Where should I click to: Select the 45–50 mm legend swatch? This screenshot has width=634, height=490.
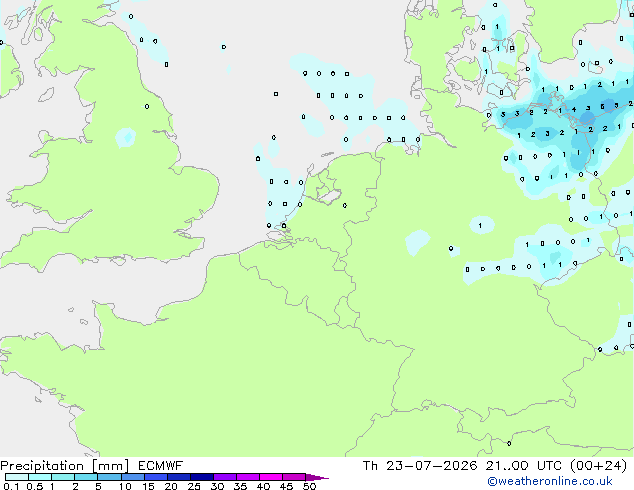point(294,477)
